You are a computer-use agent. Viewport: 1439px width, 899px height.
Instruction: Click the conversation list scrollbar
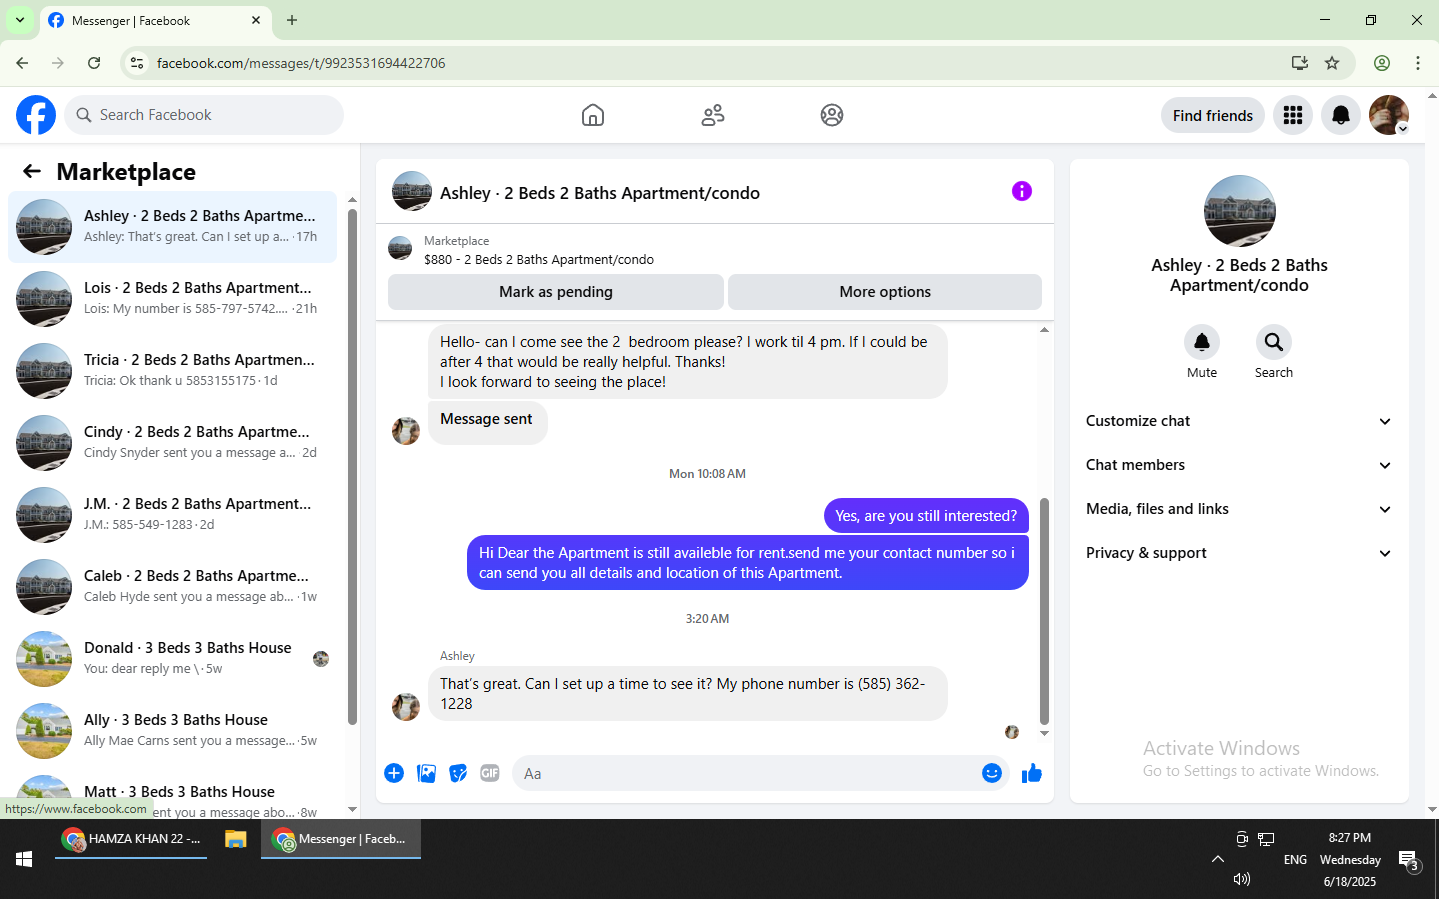[352, 466]
